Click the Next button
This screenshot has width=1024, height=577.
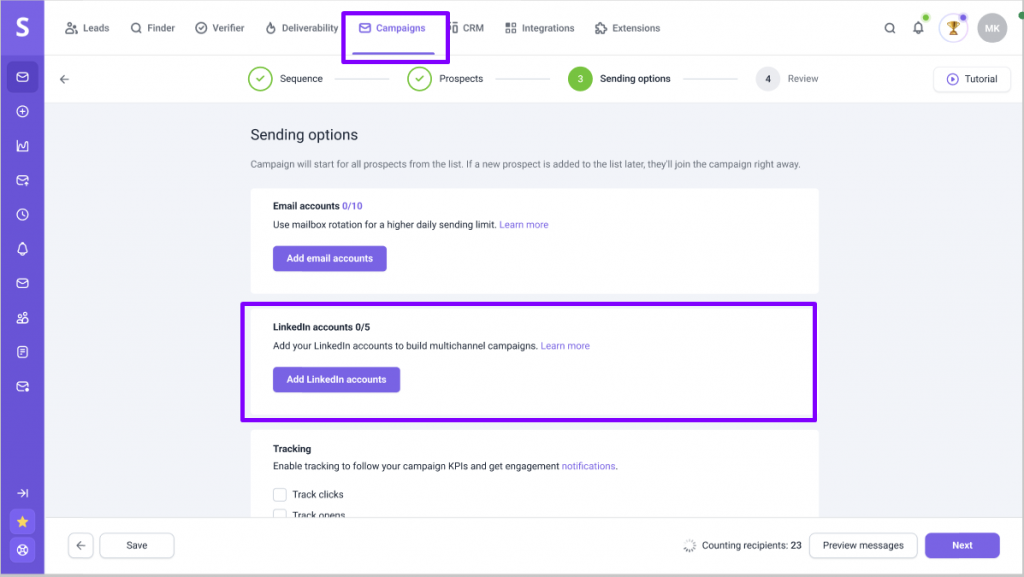point(962,545)
